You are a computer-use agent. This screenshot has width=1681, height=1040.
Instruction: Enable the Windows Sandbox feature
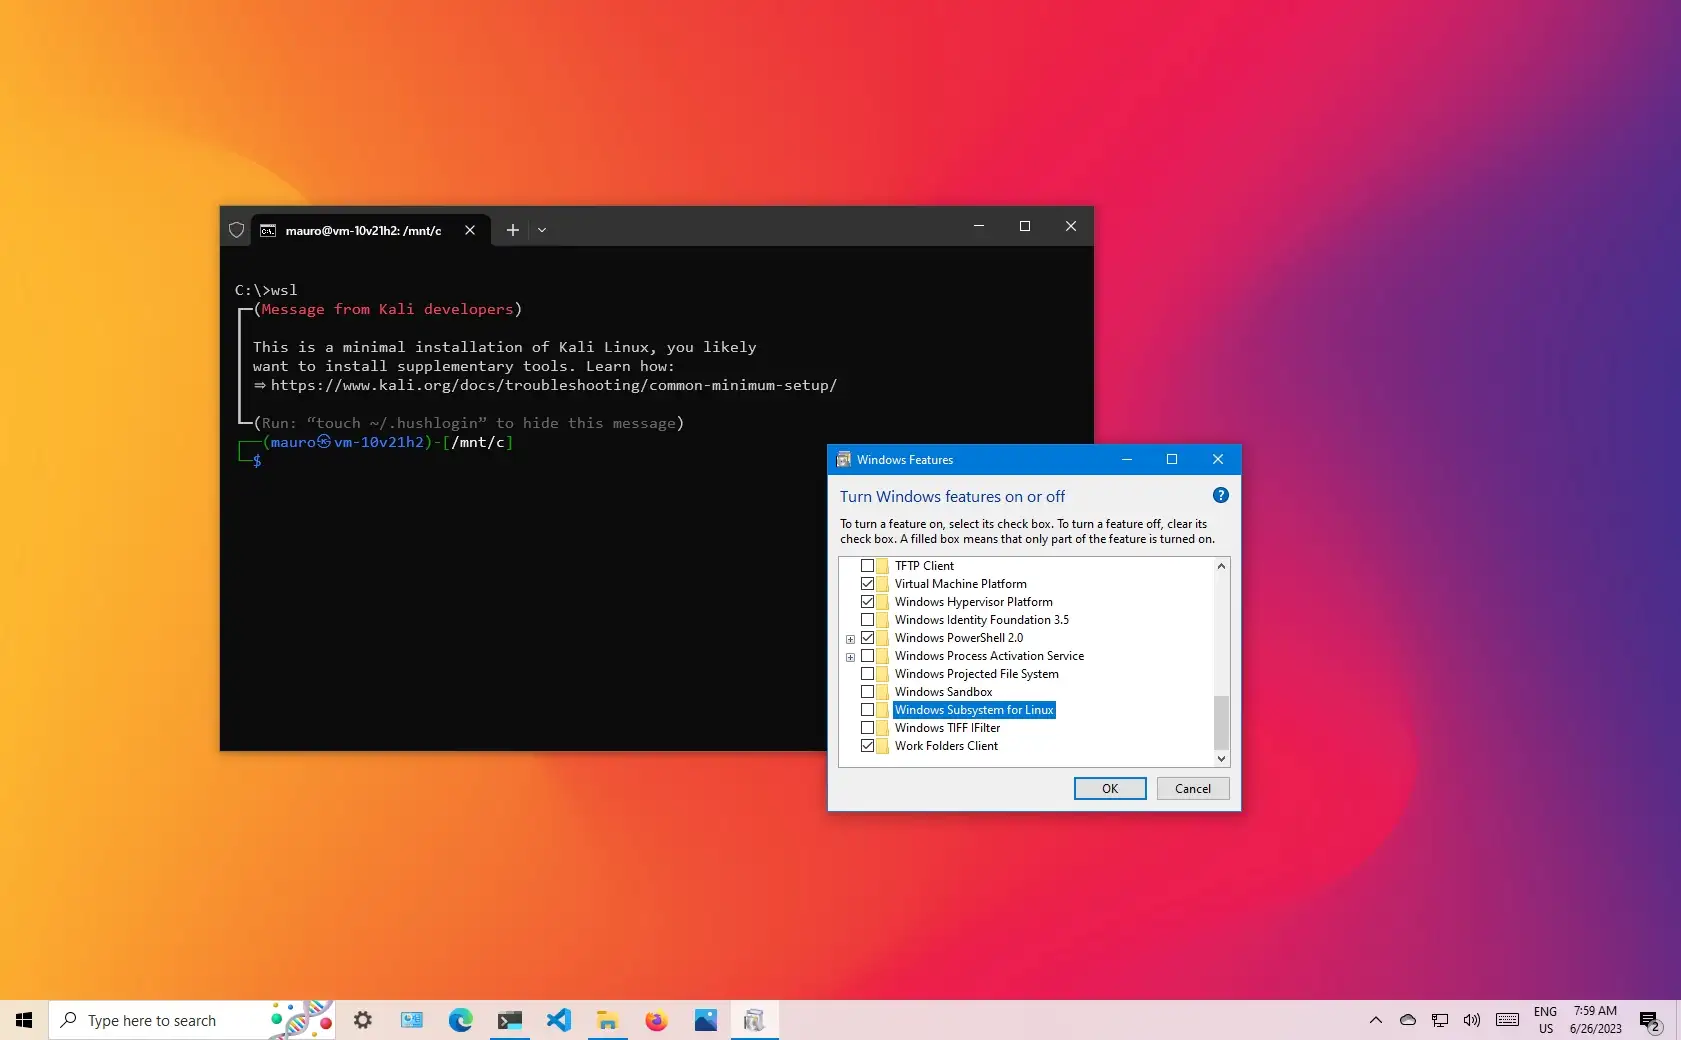867,691
